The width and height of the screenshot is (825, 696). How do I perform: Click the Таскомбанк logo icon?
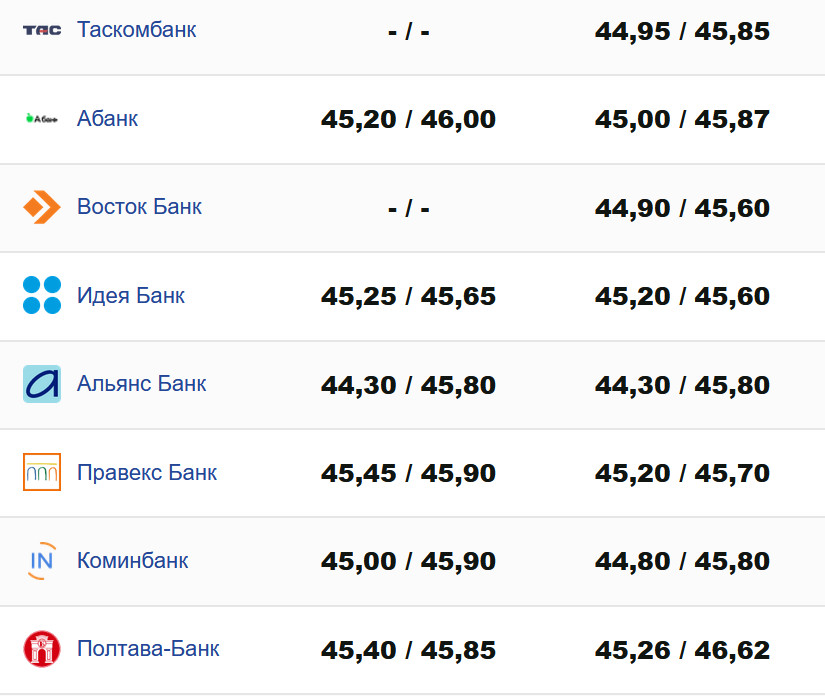pos(42,30)
